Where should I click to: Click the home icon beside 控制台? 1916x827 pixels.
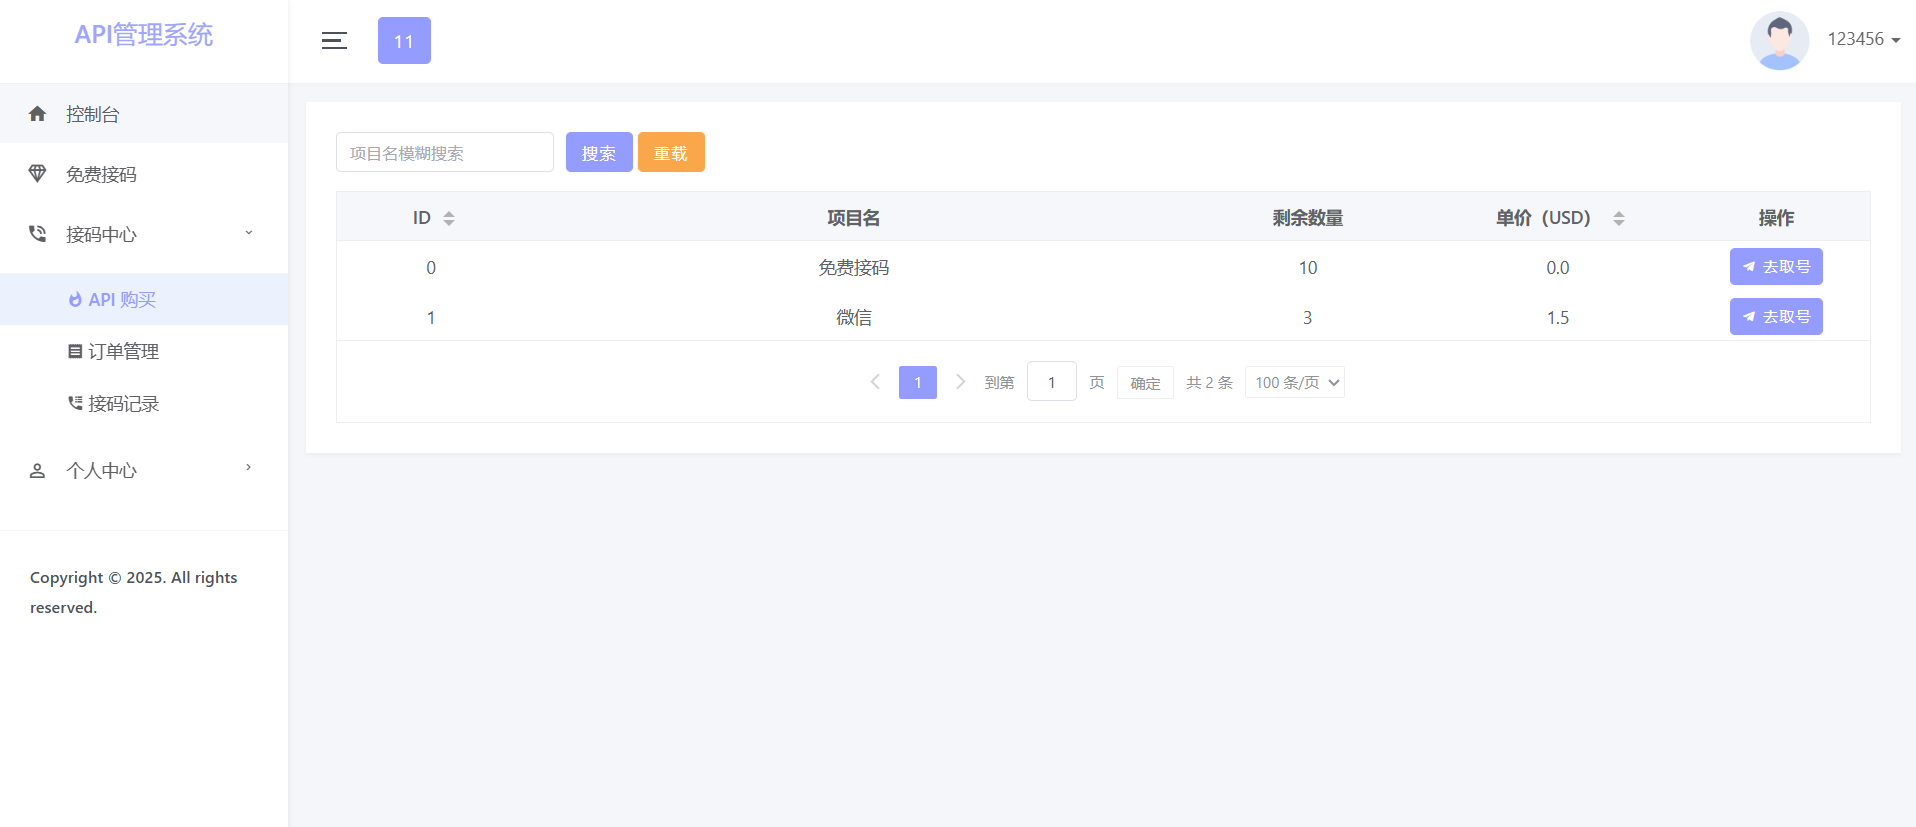38,114
